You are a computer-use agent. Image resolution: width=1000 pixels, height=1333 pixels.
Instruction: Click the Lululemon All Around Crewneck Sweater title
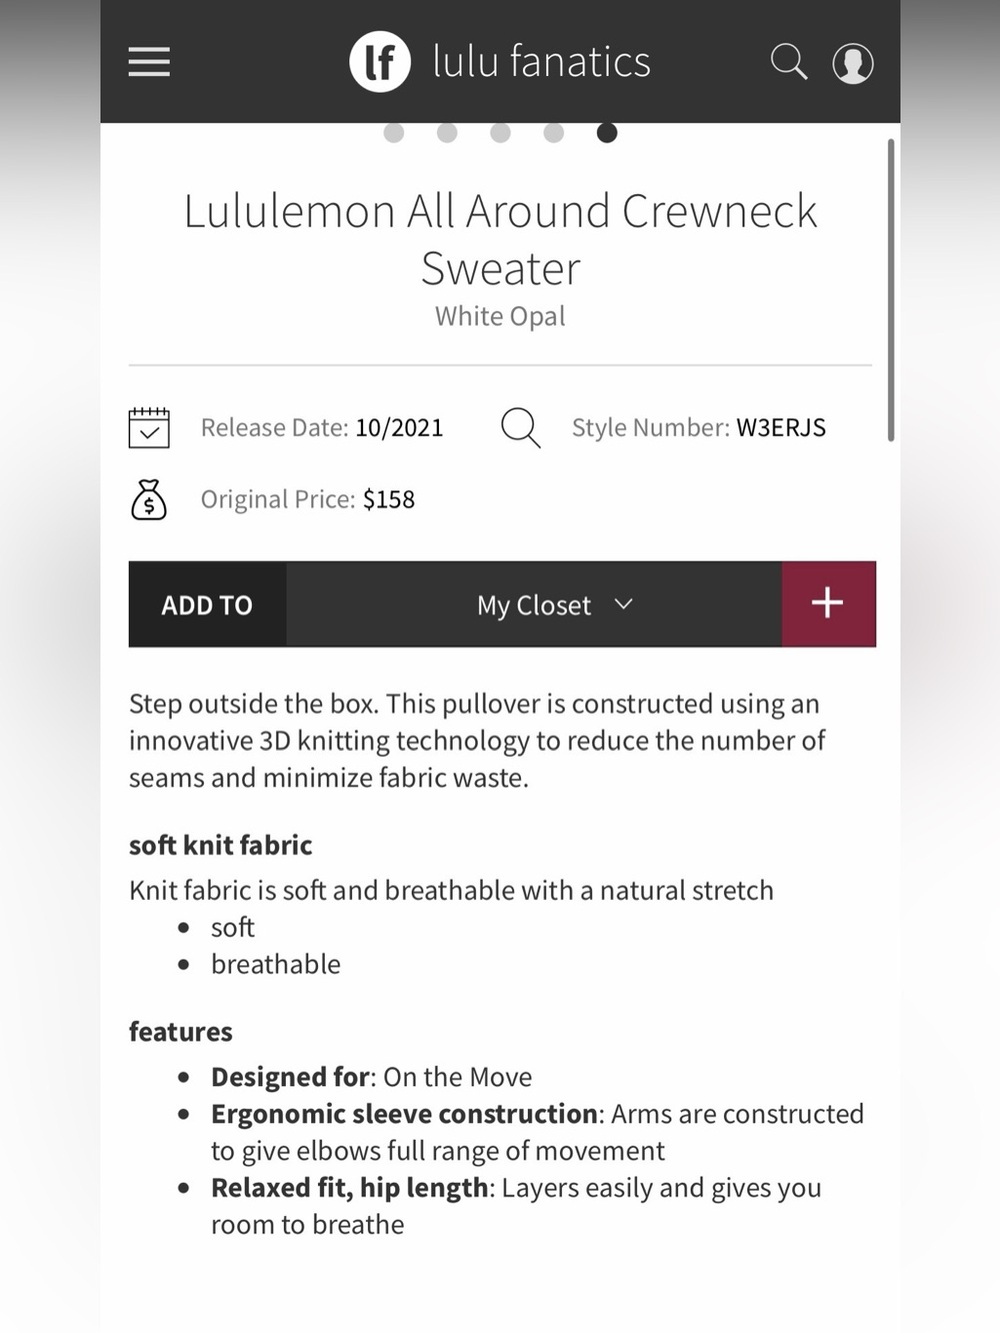(x=500, y=239)
